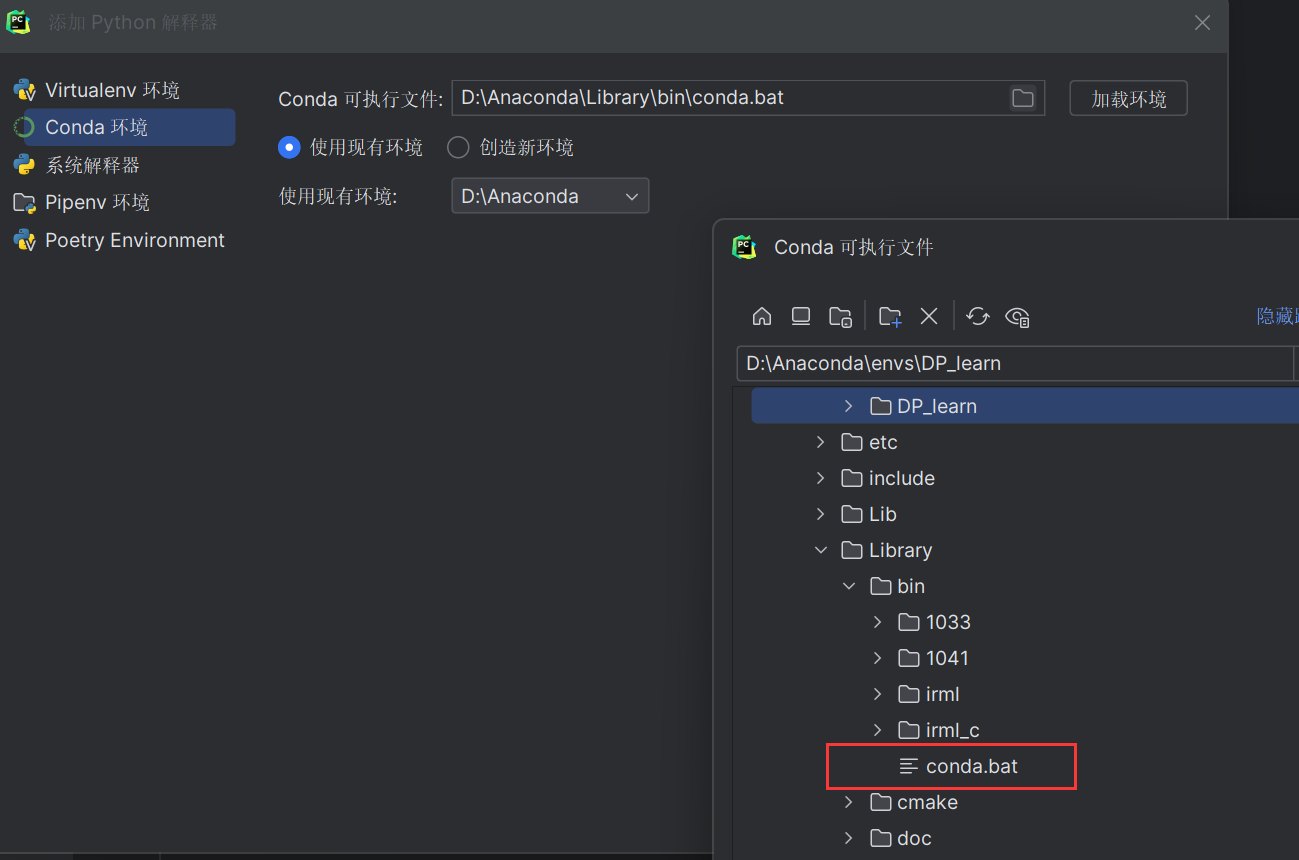Toggle showing hidden files and directories

point(1018,317)
